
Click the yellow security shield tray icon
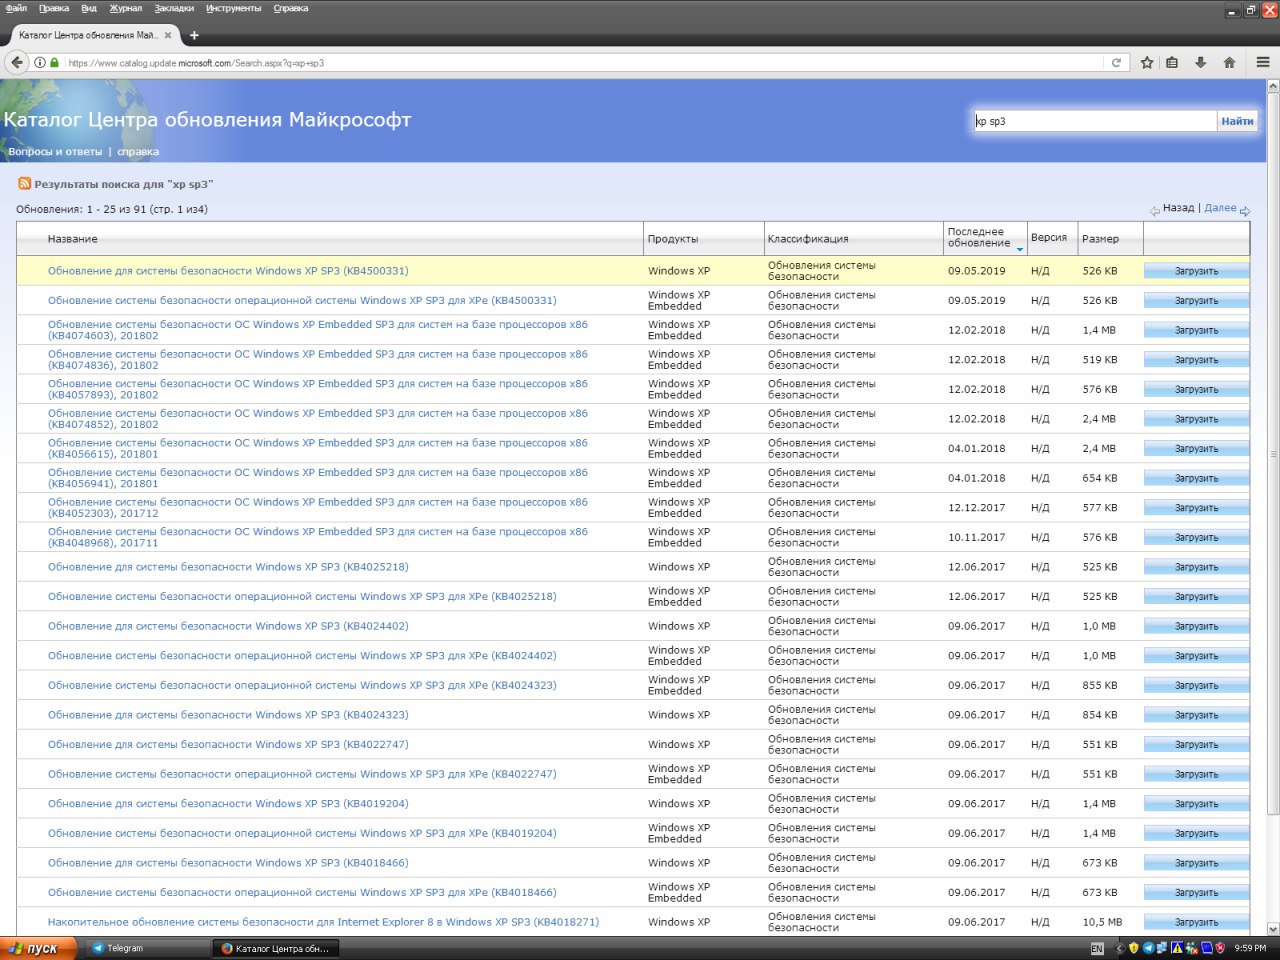[x=1133, y=948]
